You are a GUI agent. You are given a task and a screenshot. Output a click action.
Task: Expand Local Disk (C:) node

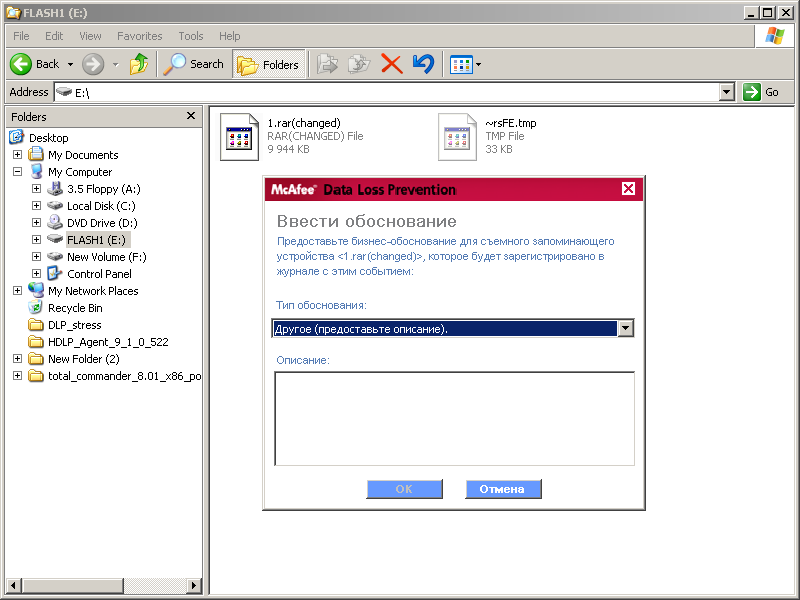click(36, 206)
